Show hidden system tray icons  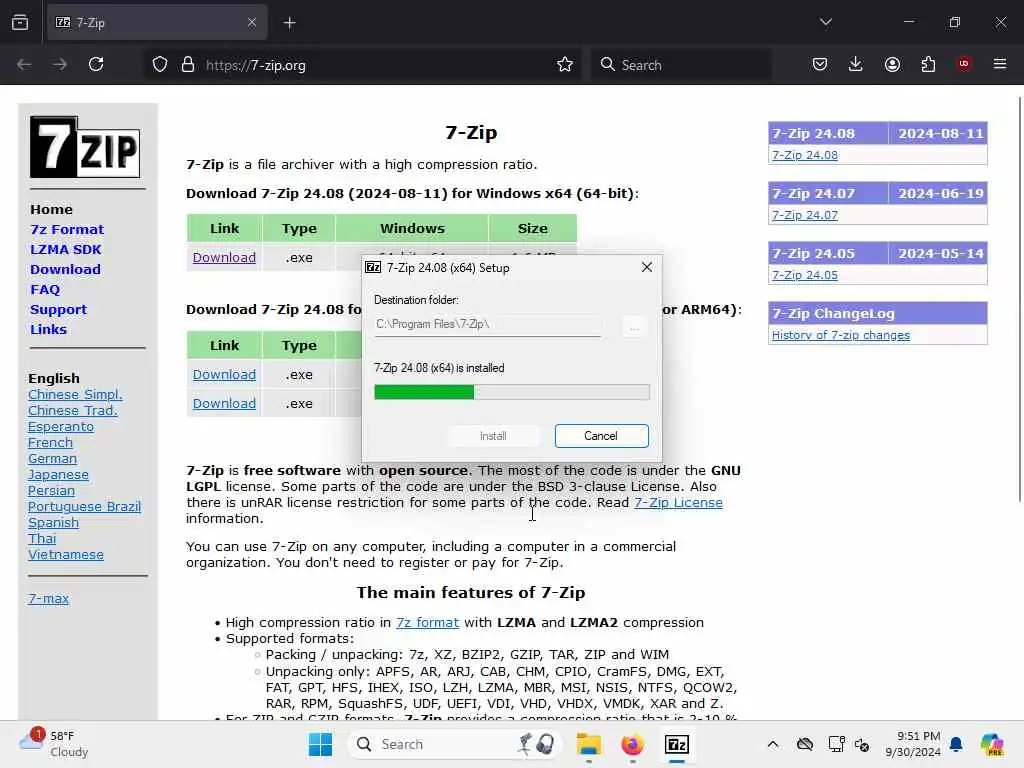pos(773,744)
